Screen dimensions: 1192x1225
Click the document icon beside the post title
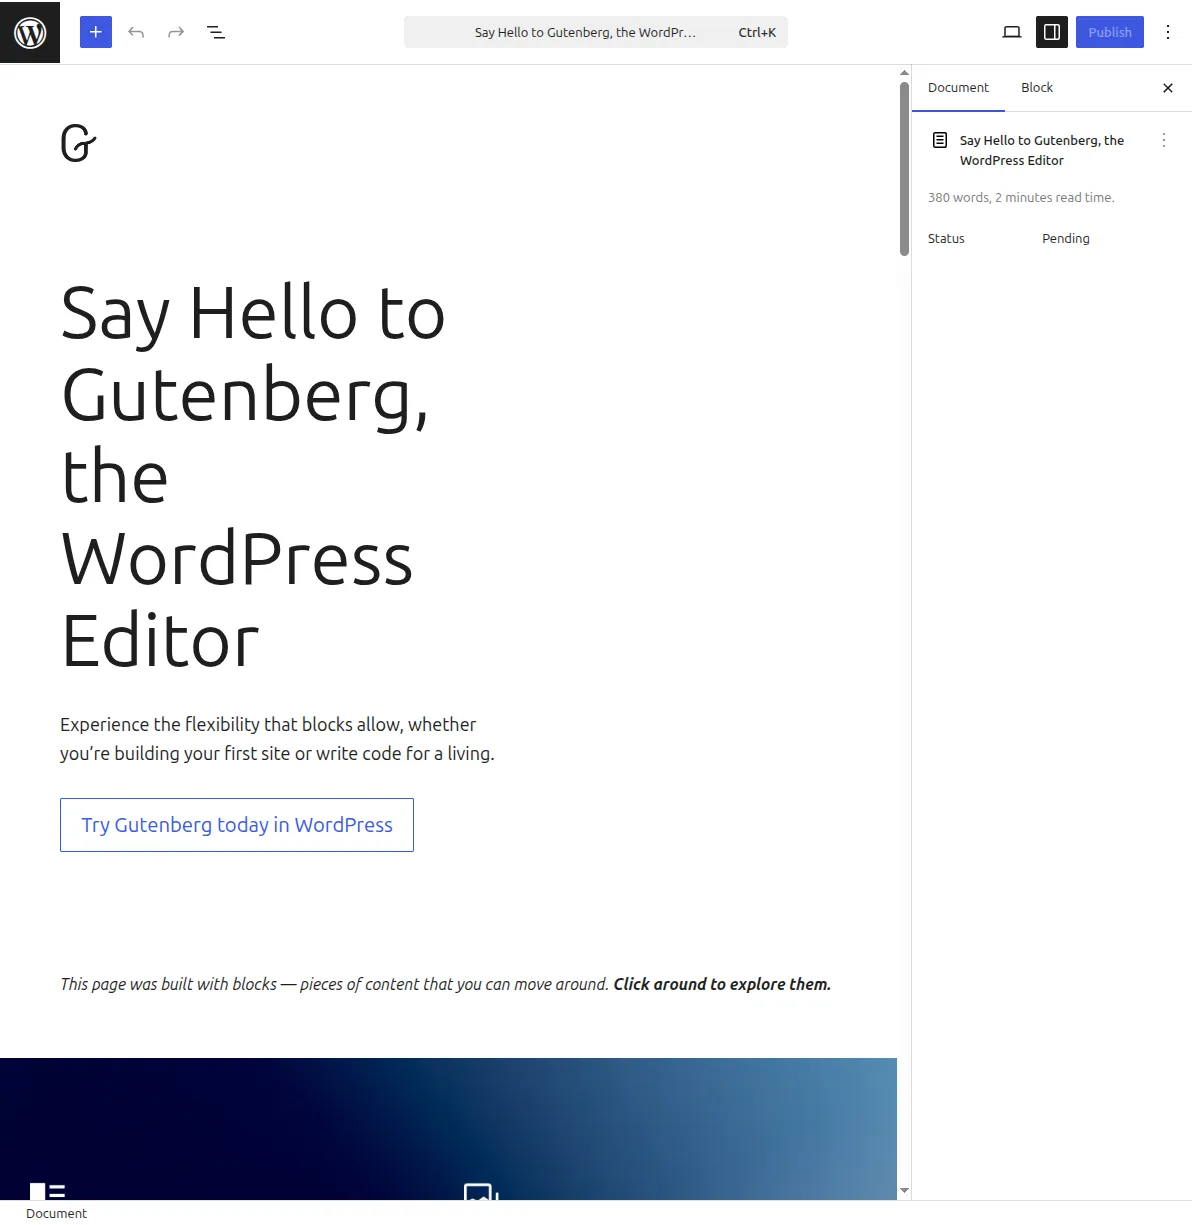pyautogui.click(x=939, y=139)
